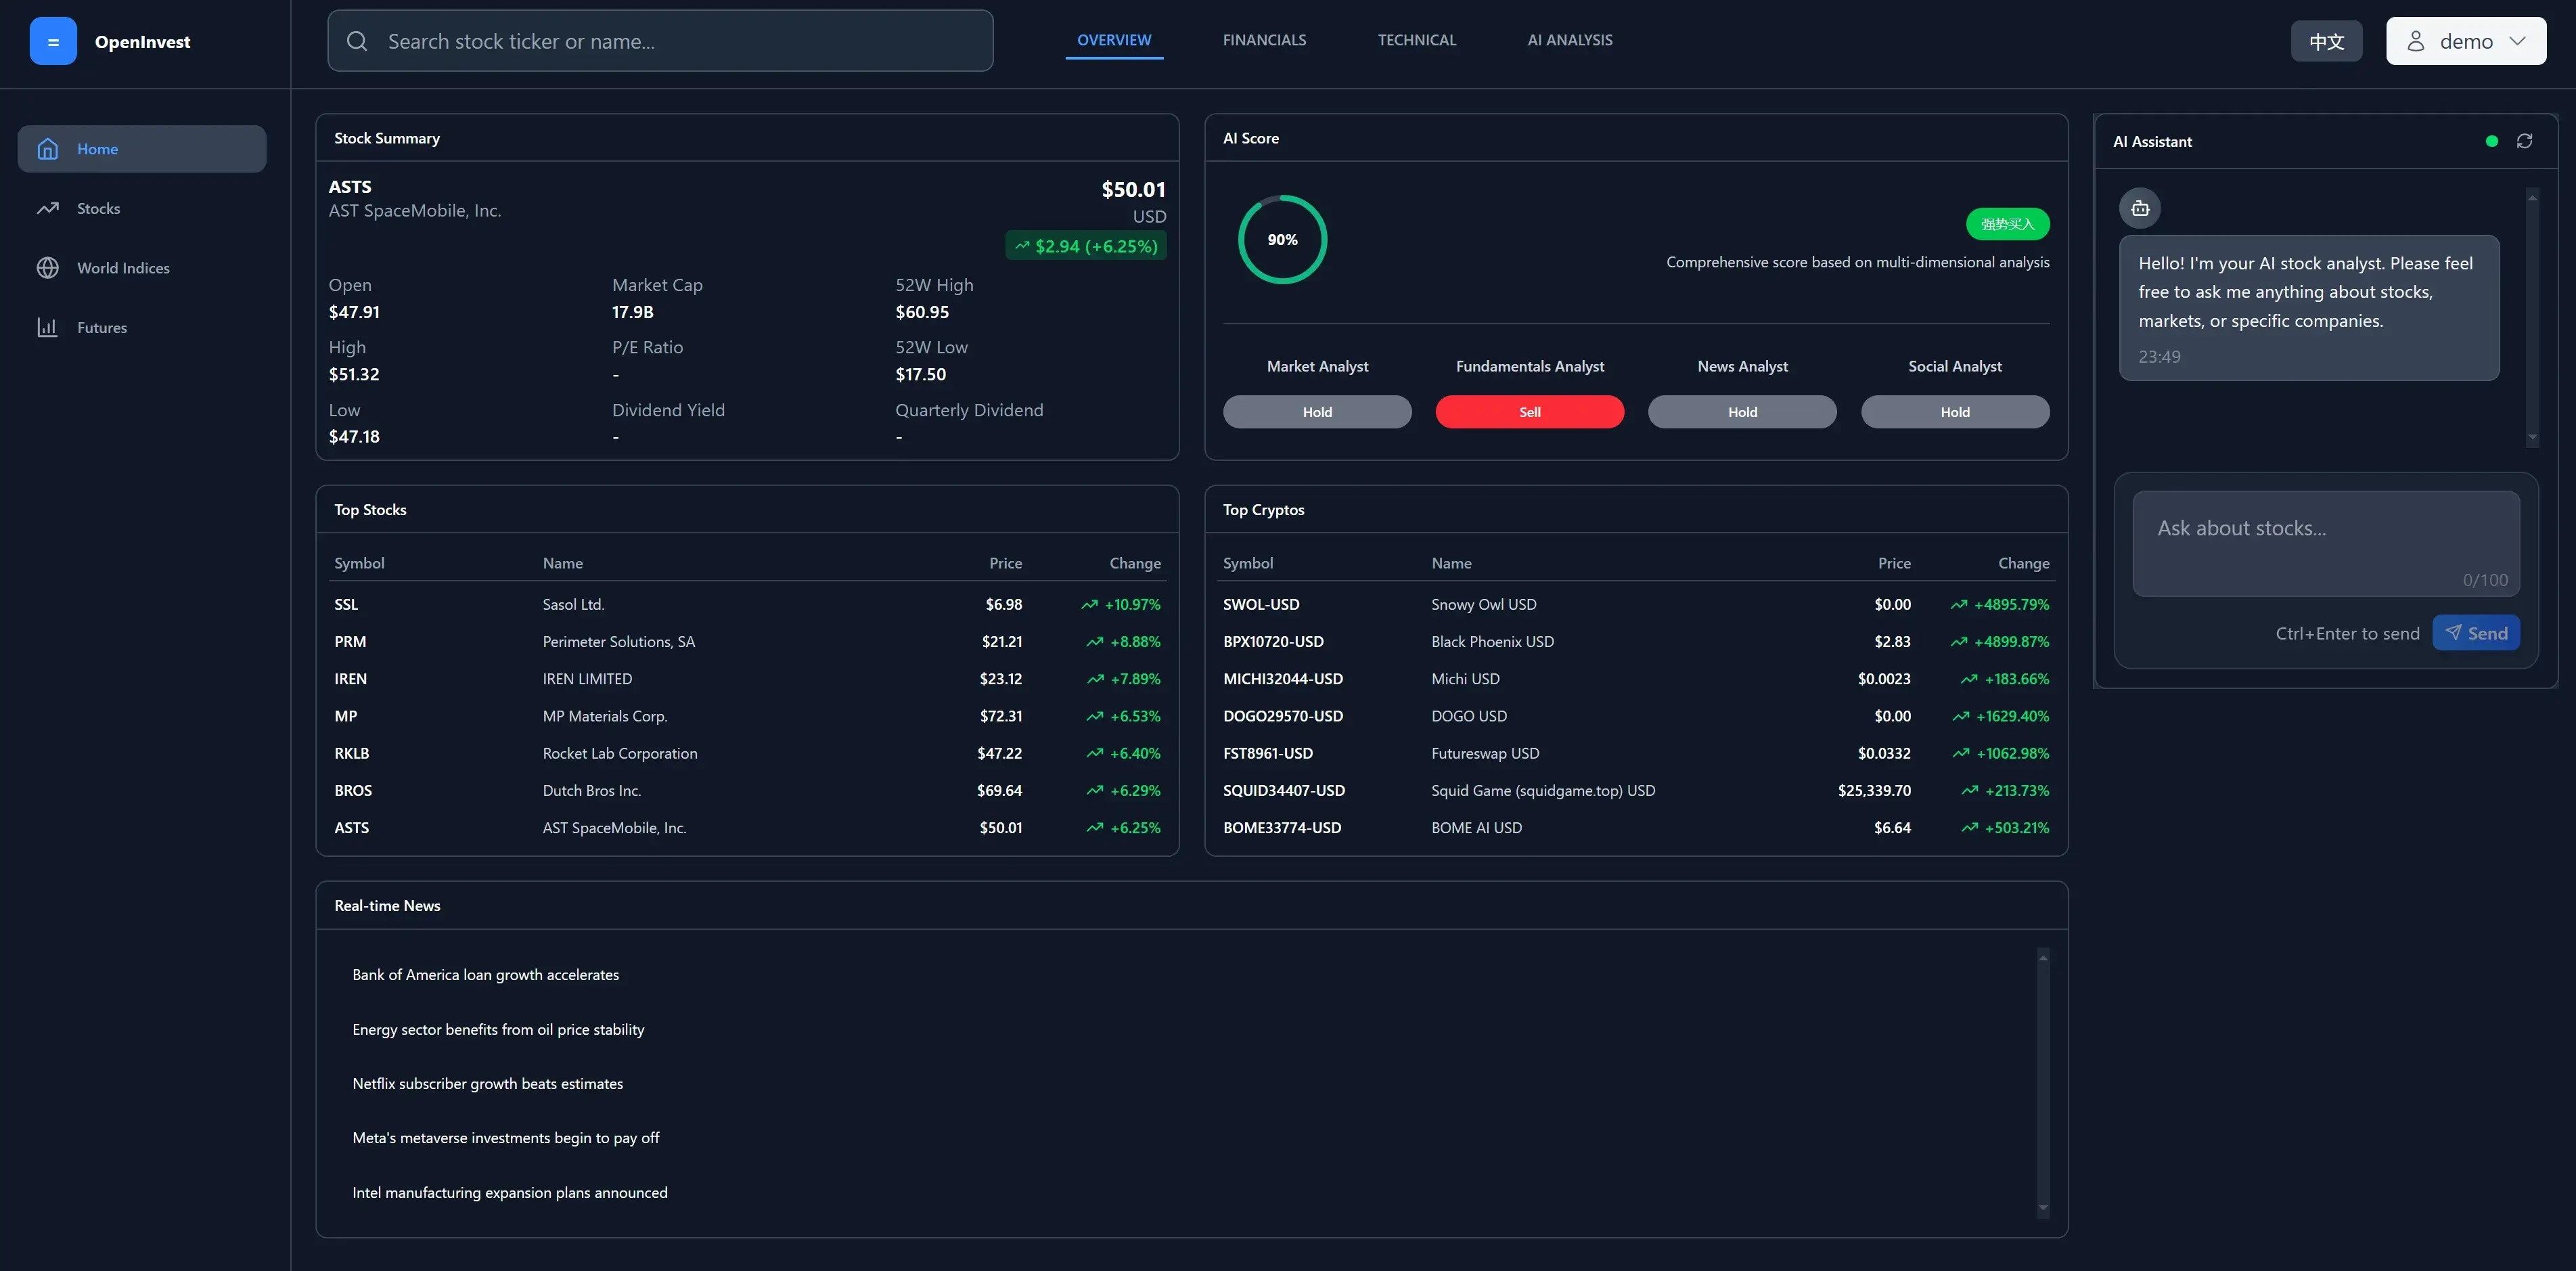Open the demo user dropdown menu
Image resolution: width=2576 pixels, height=1271 pixels.
[2465, 41]
